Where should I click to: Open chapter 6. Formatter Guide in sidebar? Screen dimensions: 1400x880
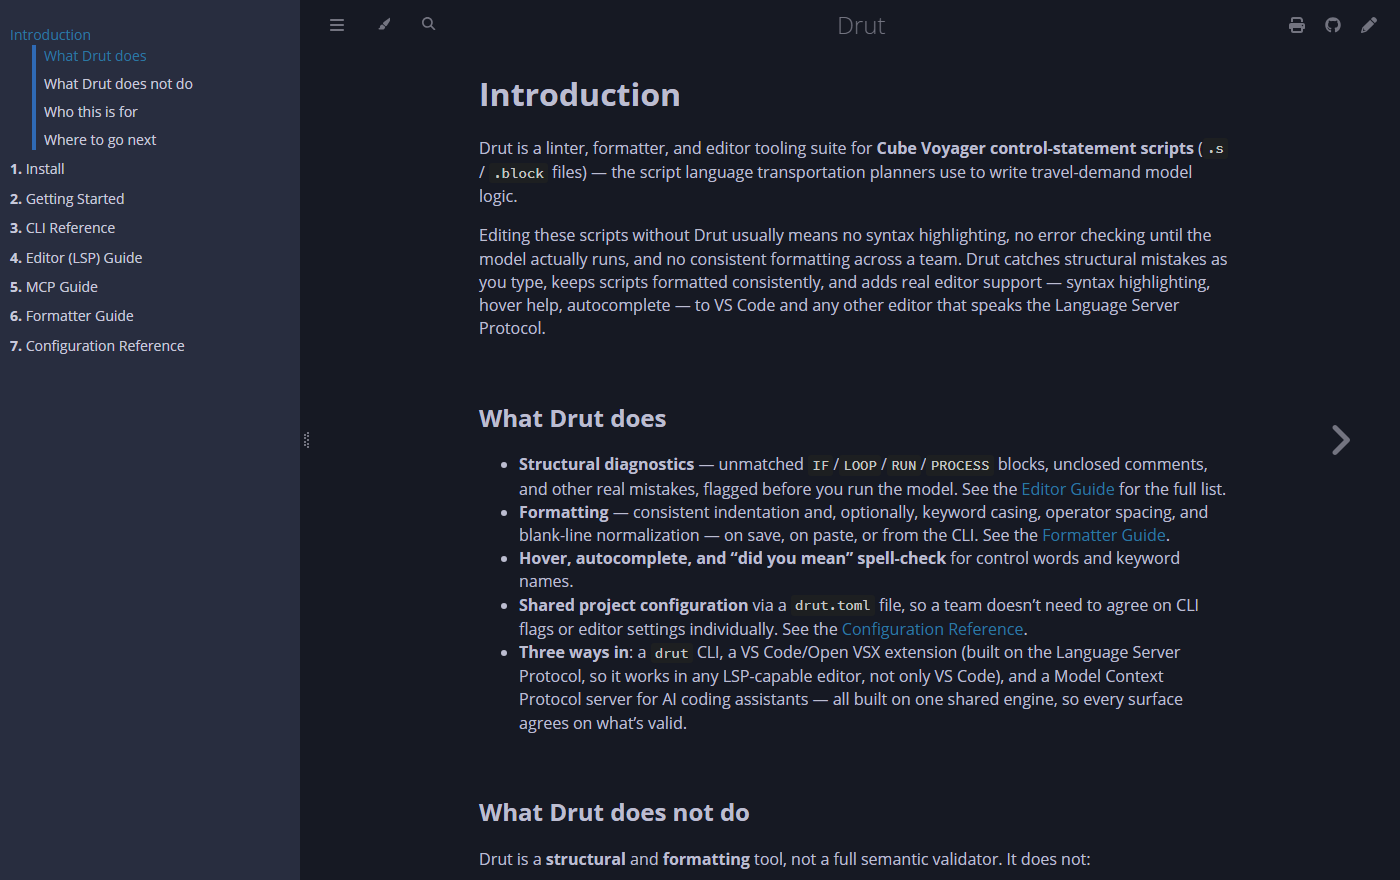(72, 316)
